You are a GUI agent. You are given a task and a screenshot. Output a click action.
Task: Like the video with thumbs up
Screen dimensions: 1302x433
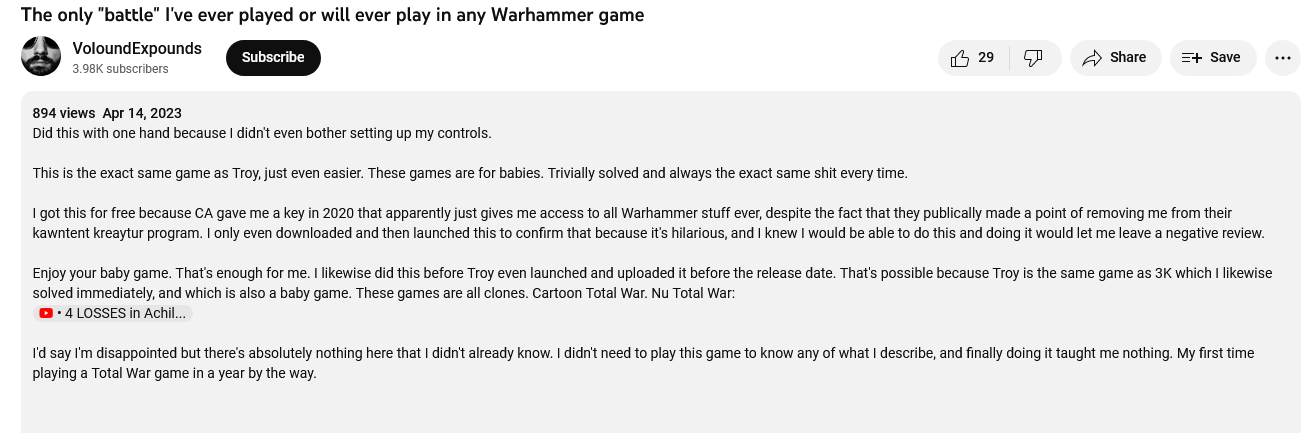coord(960,58)
